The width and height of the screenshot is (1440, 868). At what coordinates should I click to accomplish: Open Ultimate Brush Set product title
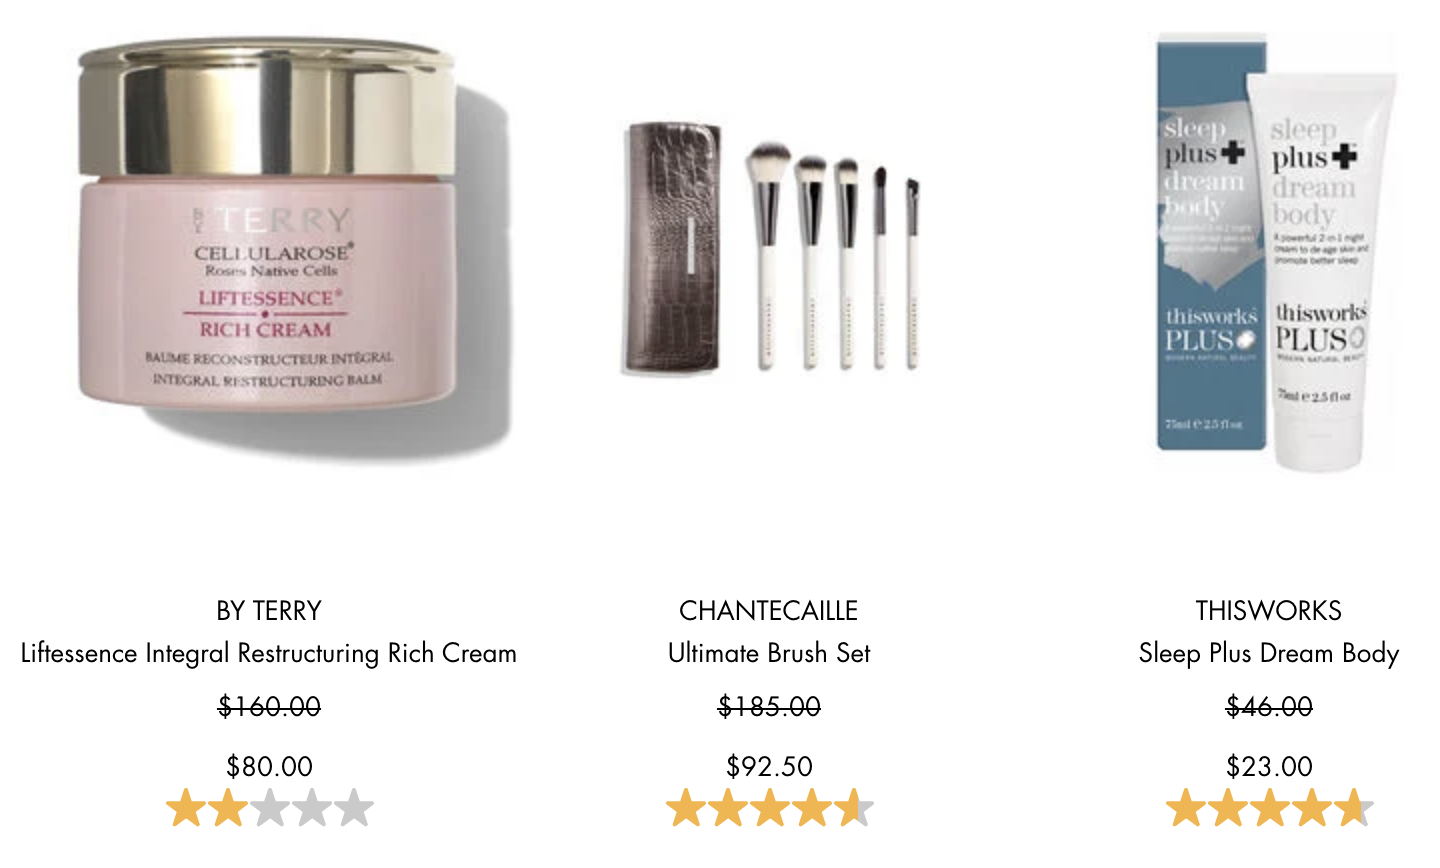point(769,654)
